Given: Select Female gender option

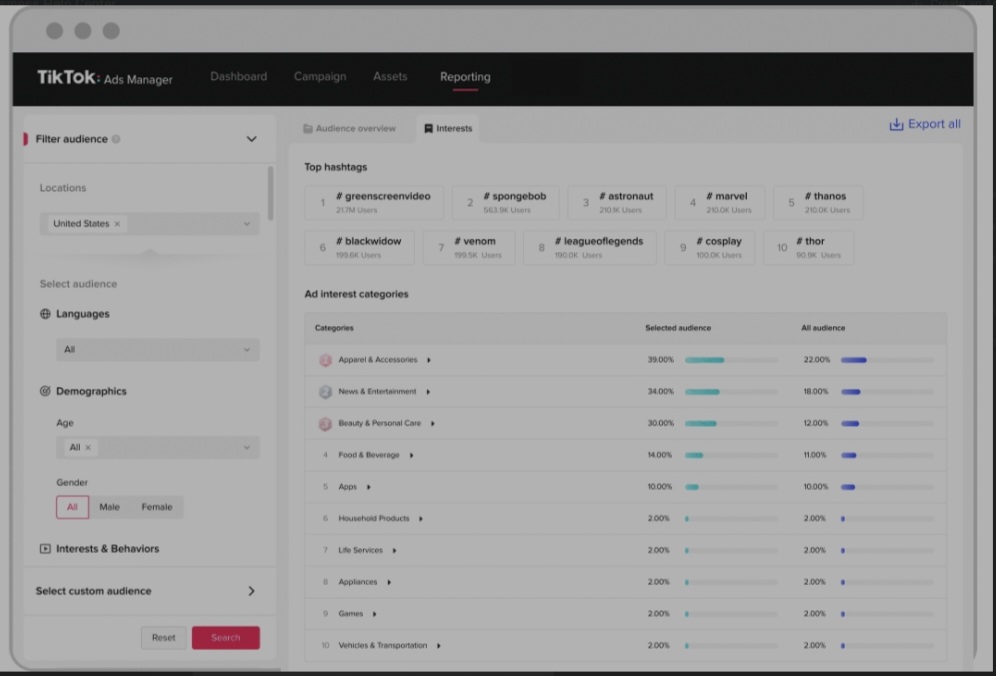Looking at the screenshot, I should coord(157,507).
